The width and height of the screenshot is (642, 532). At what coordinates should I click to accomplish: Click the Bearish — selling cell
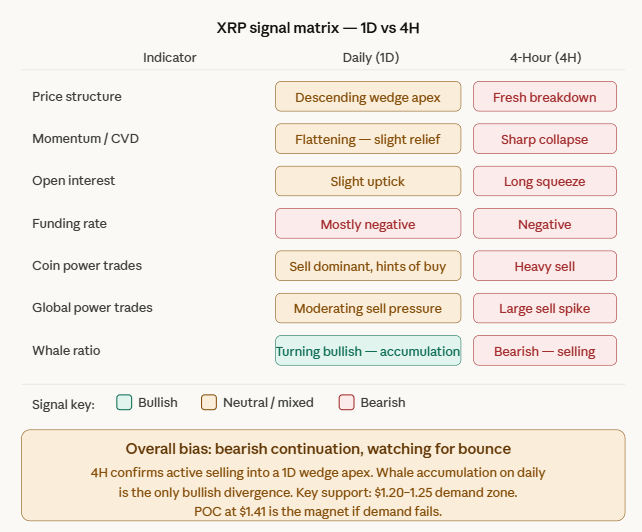544,351
